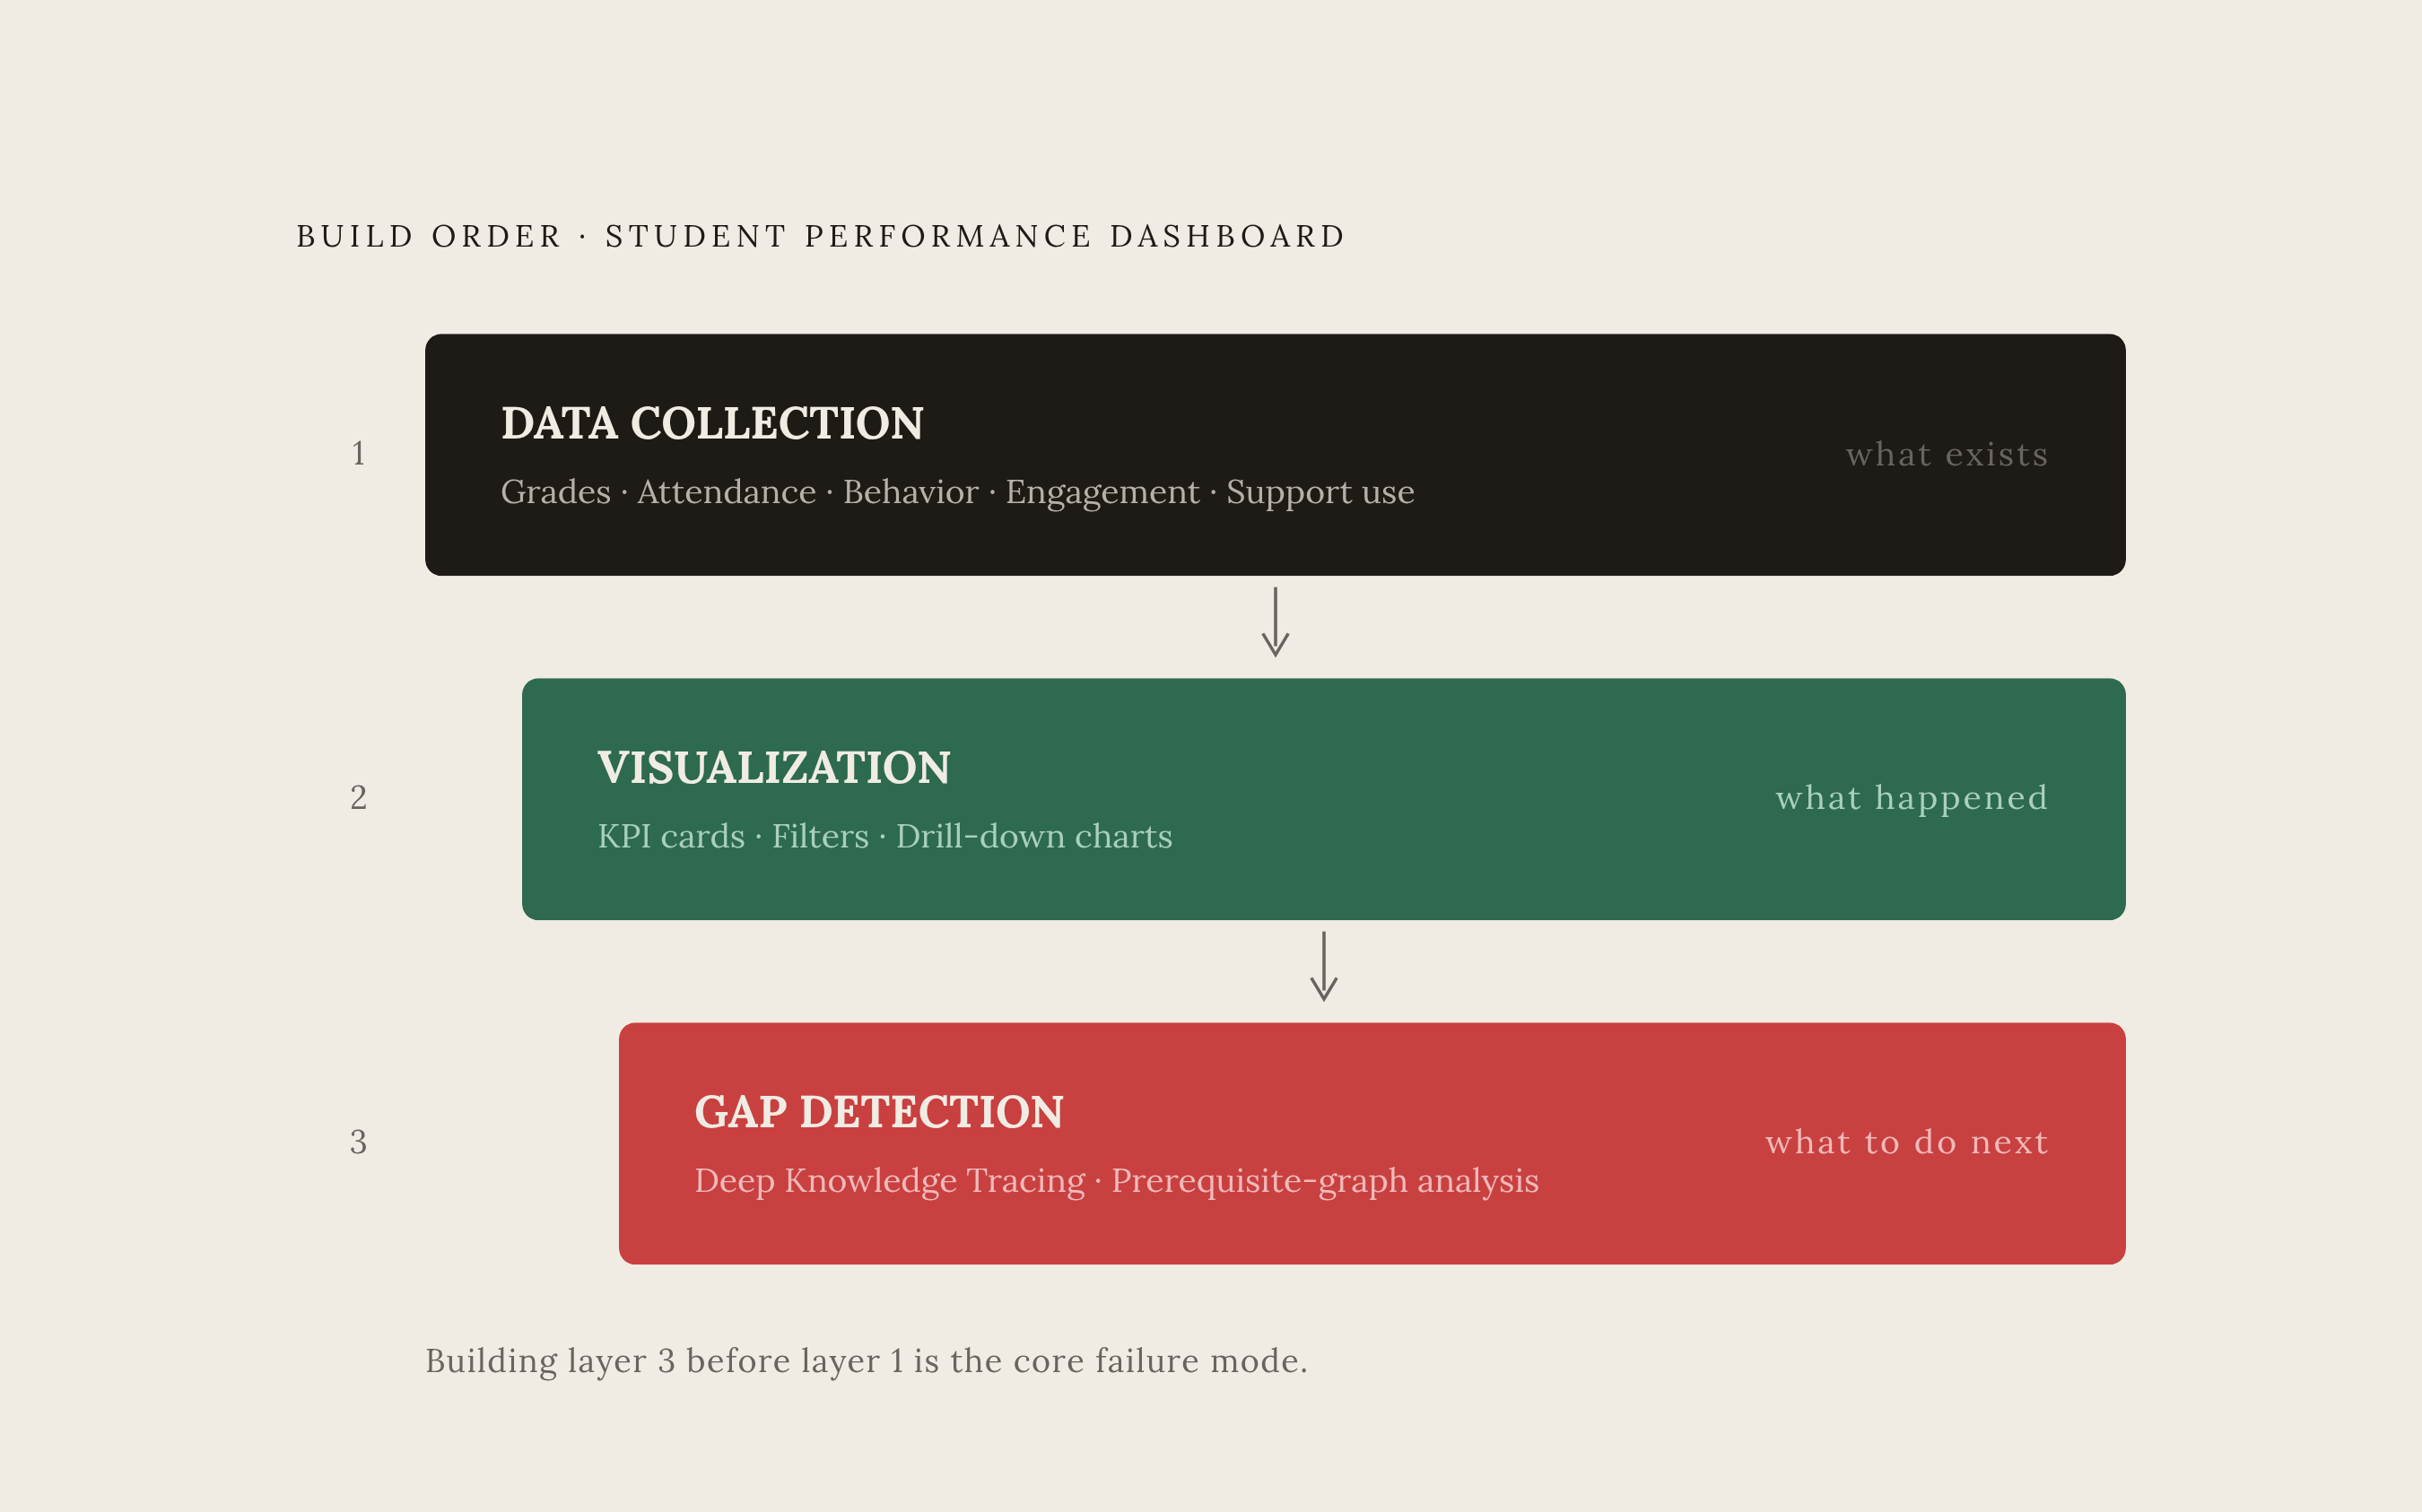Select the 'VISUALIZATION' heading
Screen dimensions: 2422x1512
pos(774,768)
